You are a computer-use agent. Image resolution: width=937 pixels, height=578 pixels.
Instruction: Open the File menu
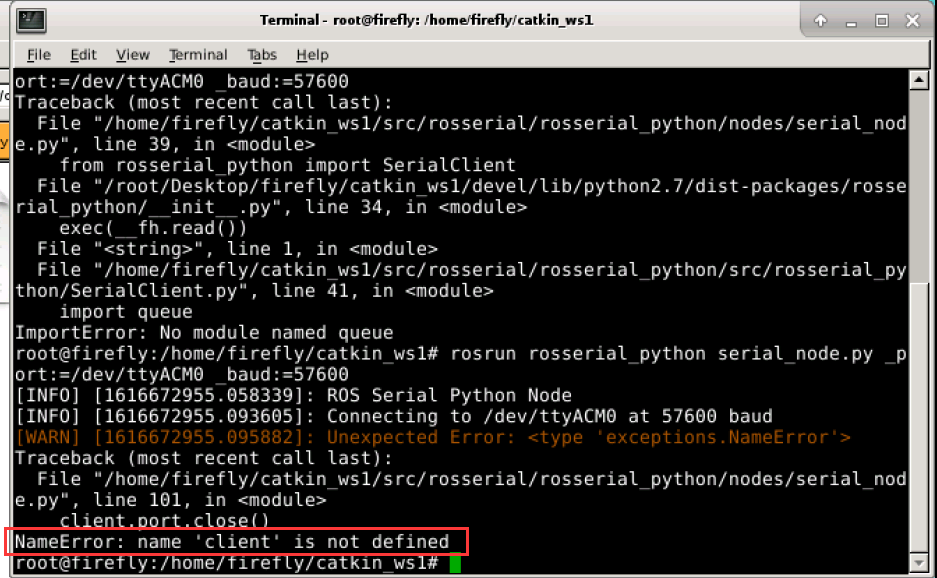click(x=37, y=55)
